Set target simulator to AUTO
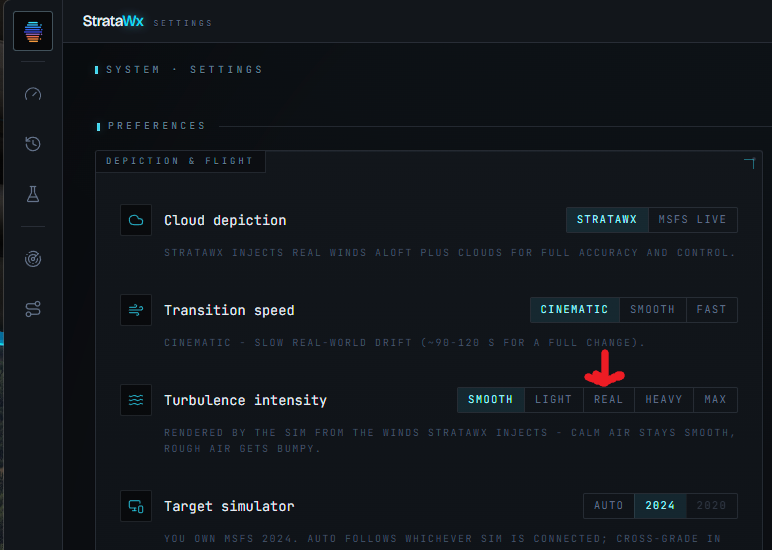This screenshot has width=772, height=550. coord(609,506)
